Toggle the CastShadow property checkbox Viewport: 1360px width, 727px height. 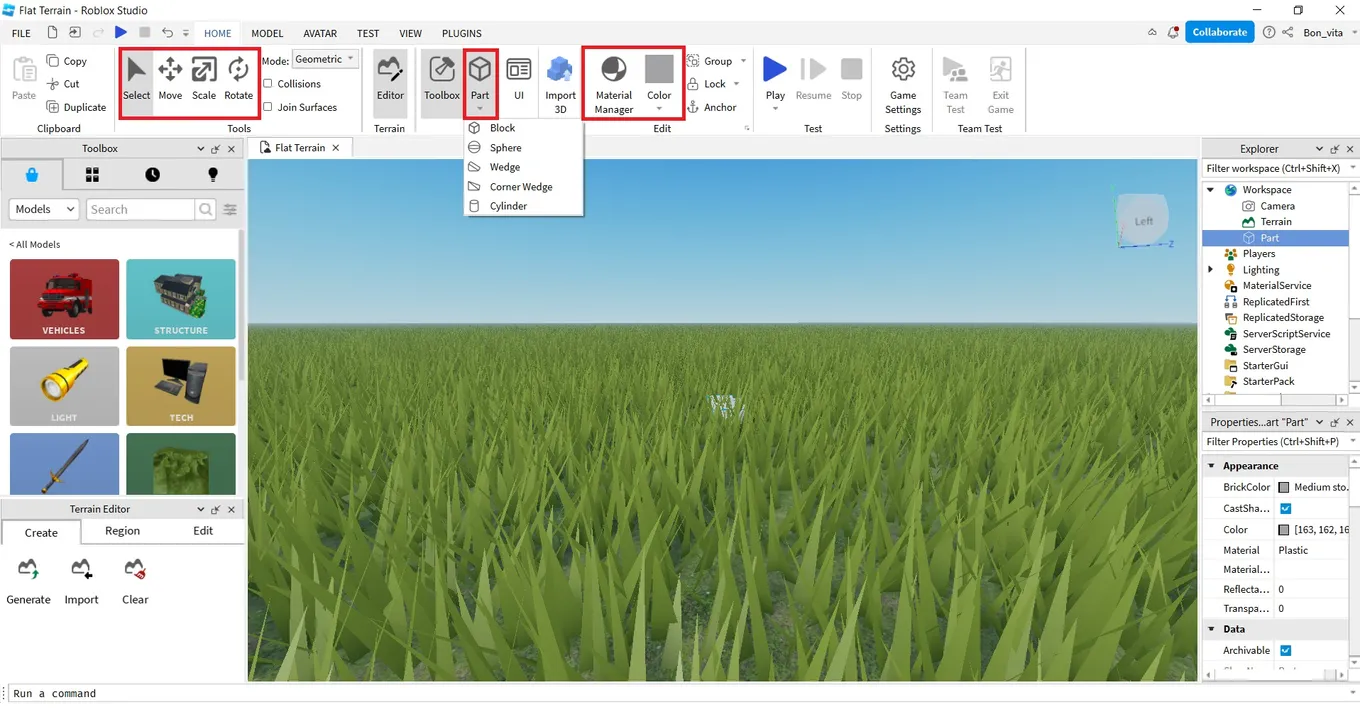coord(1286,509)
